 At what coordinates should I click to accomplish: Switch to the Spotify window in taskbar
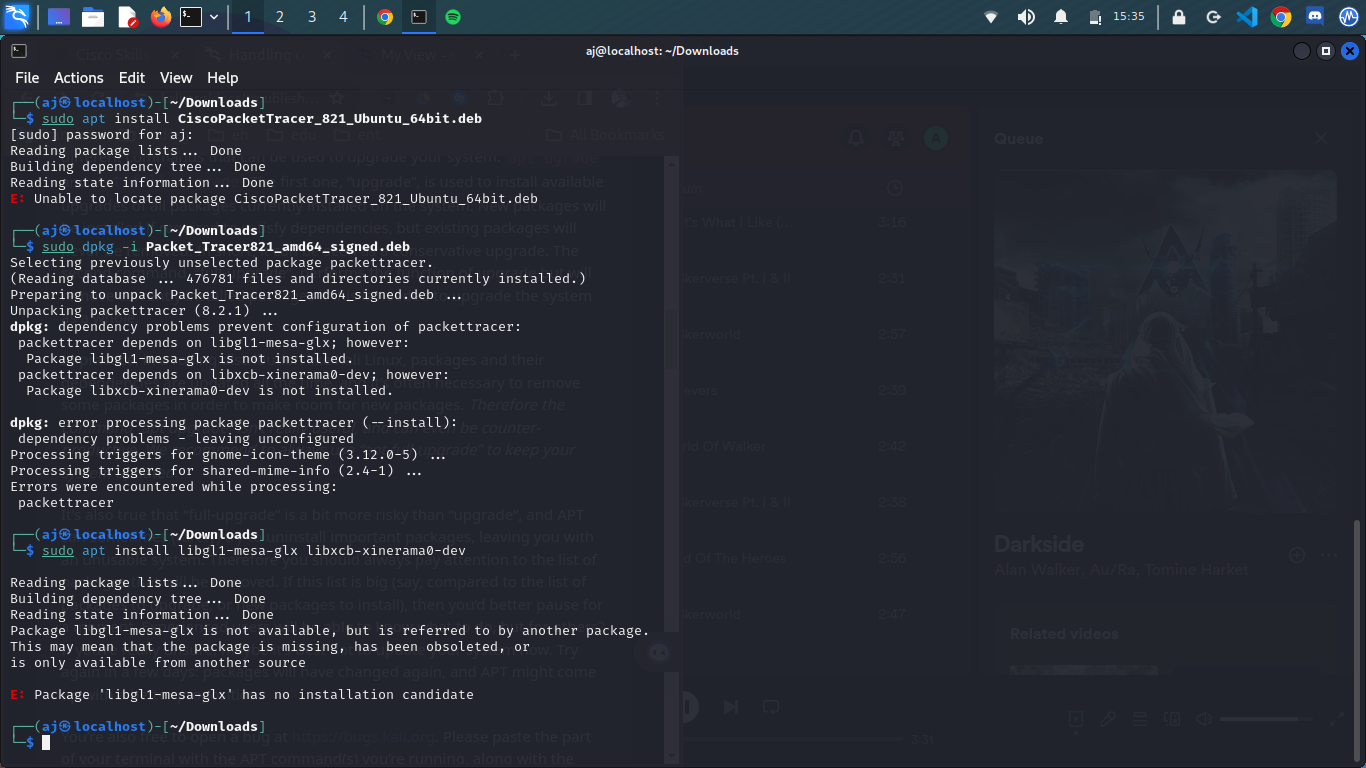click(x=453, y=17)
